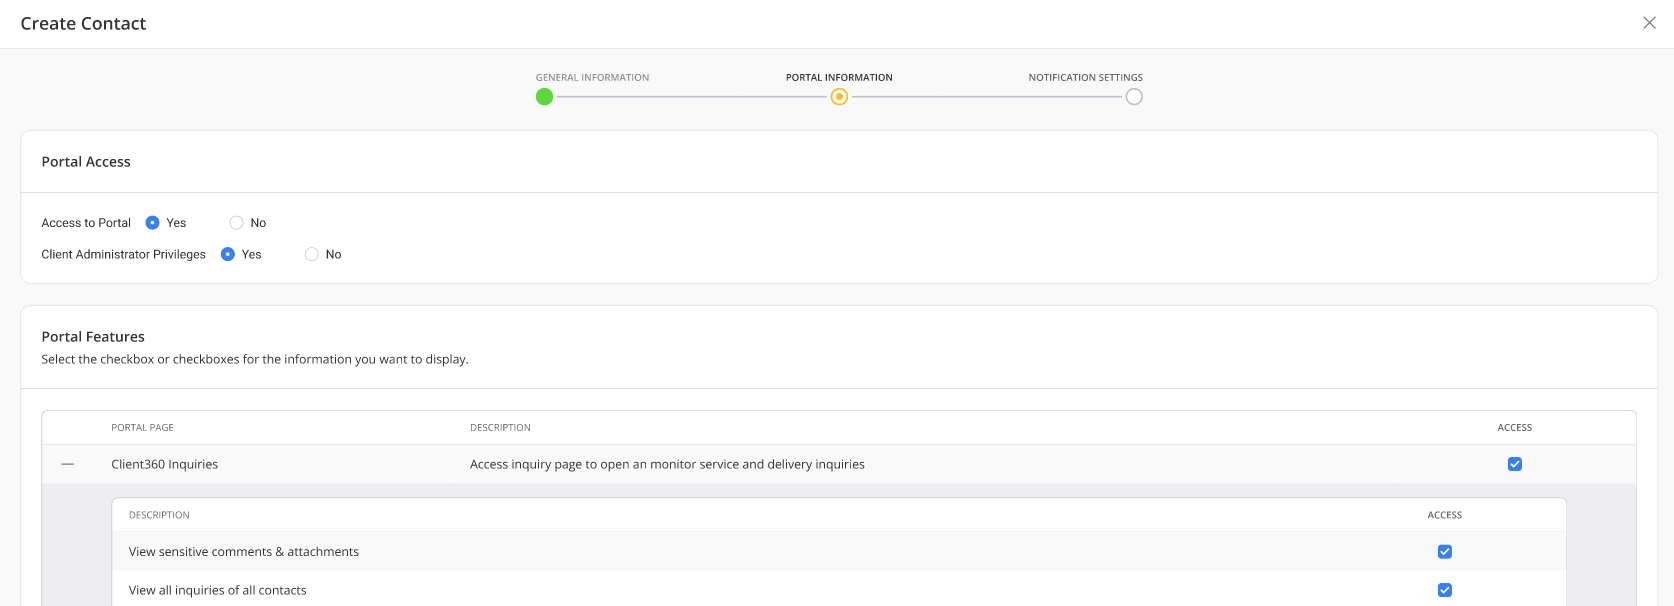This screenshot has height=606, width=1674.
Task: Click the orange Portal Information step circle
Action: coord(839,97)
